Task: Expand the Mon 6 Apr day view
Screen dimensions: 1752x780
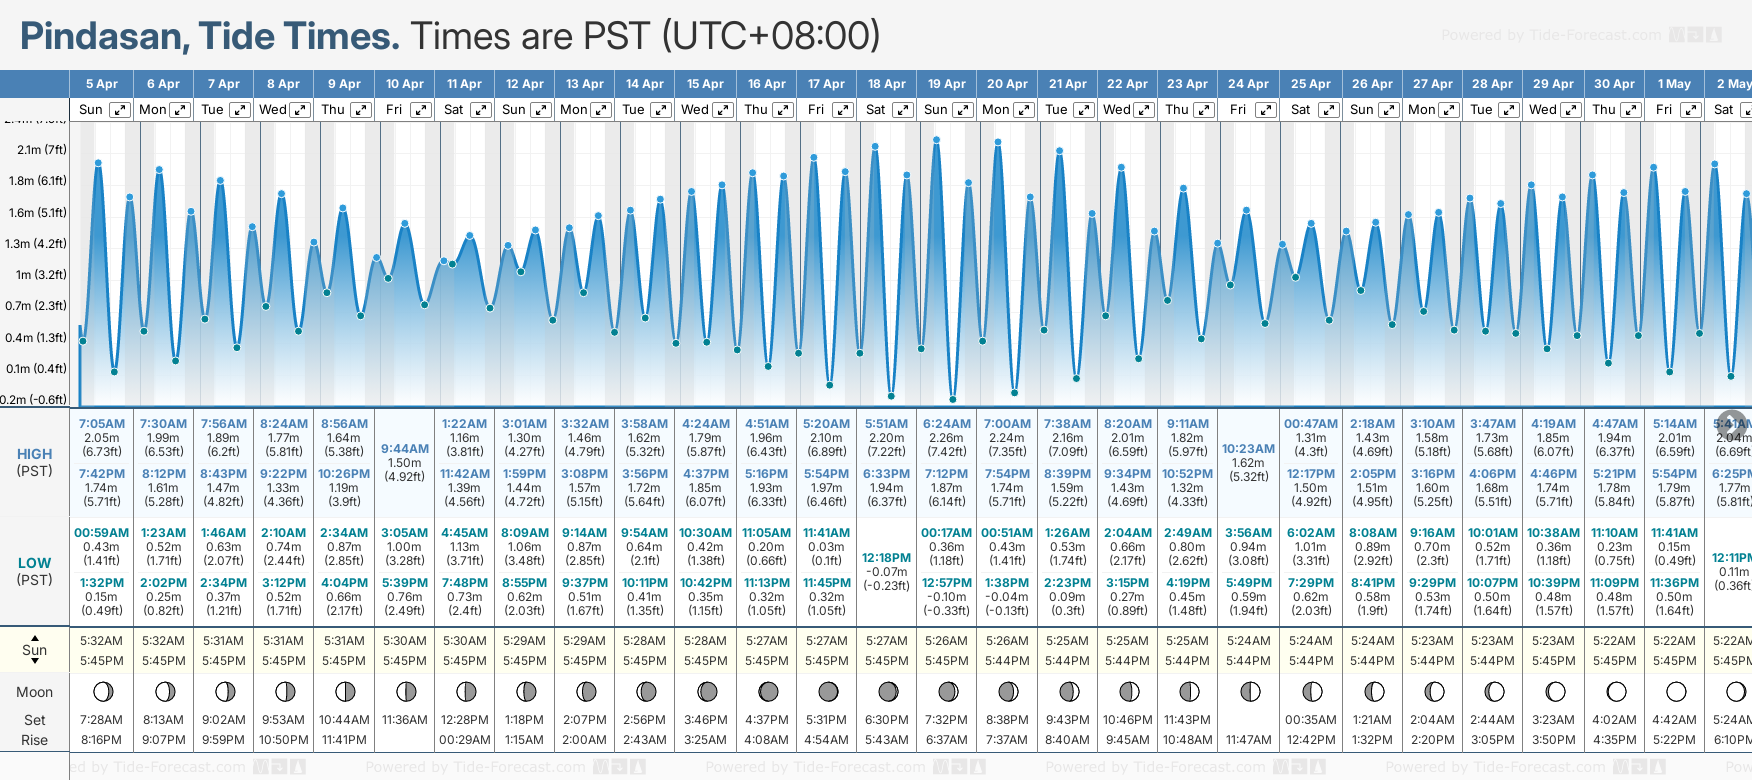Action: 180,110
